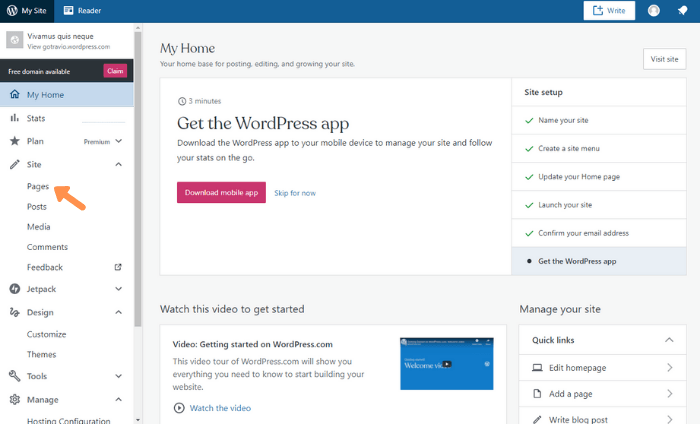Select My Home in sidebar
This screenshot has height=425, width=700.
pos(67,95)
